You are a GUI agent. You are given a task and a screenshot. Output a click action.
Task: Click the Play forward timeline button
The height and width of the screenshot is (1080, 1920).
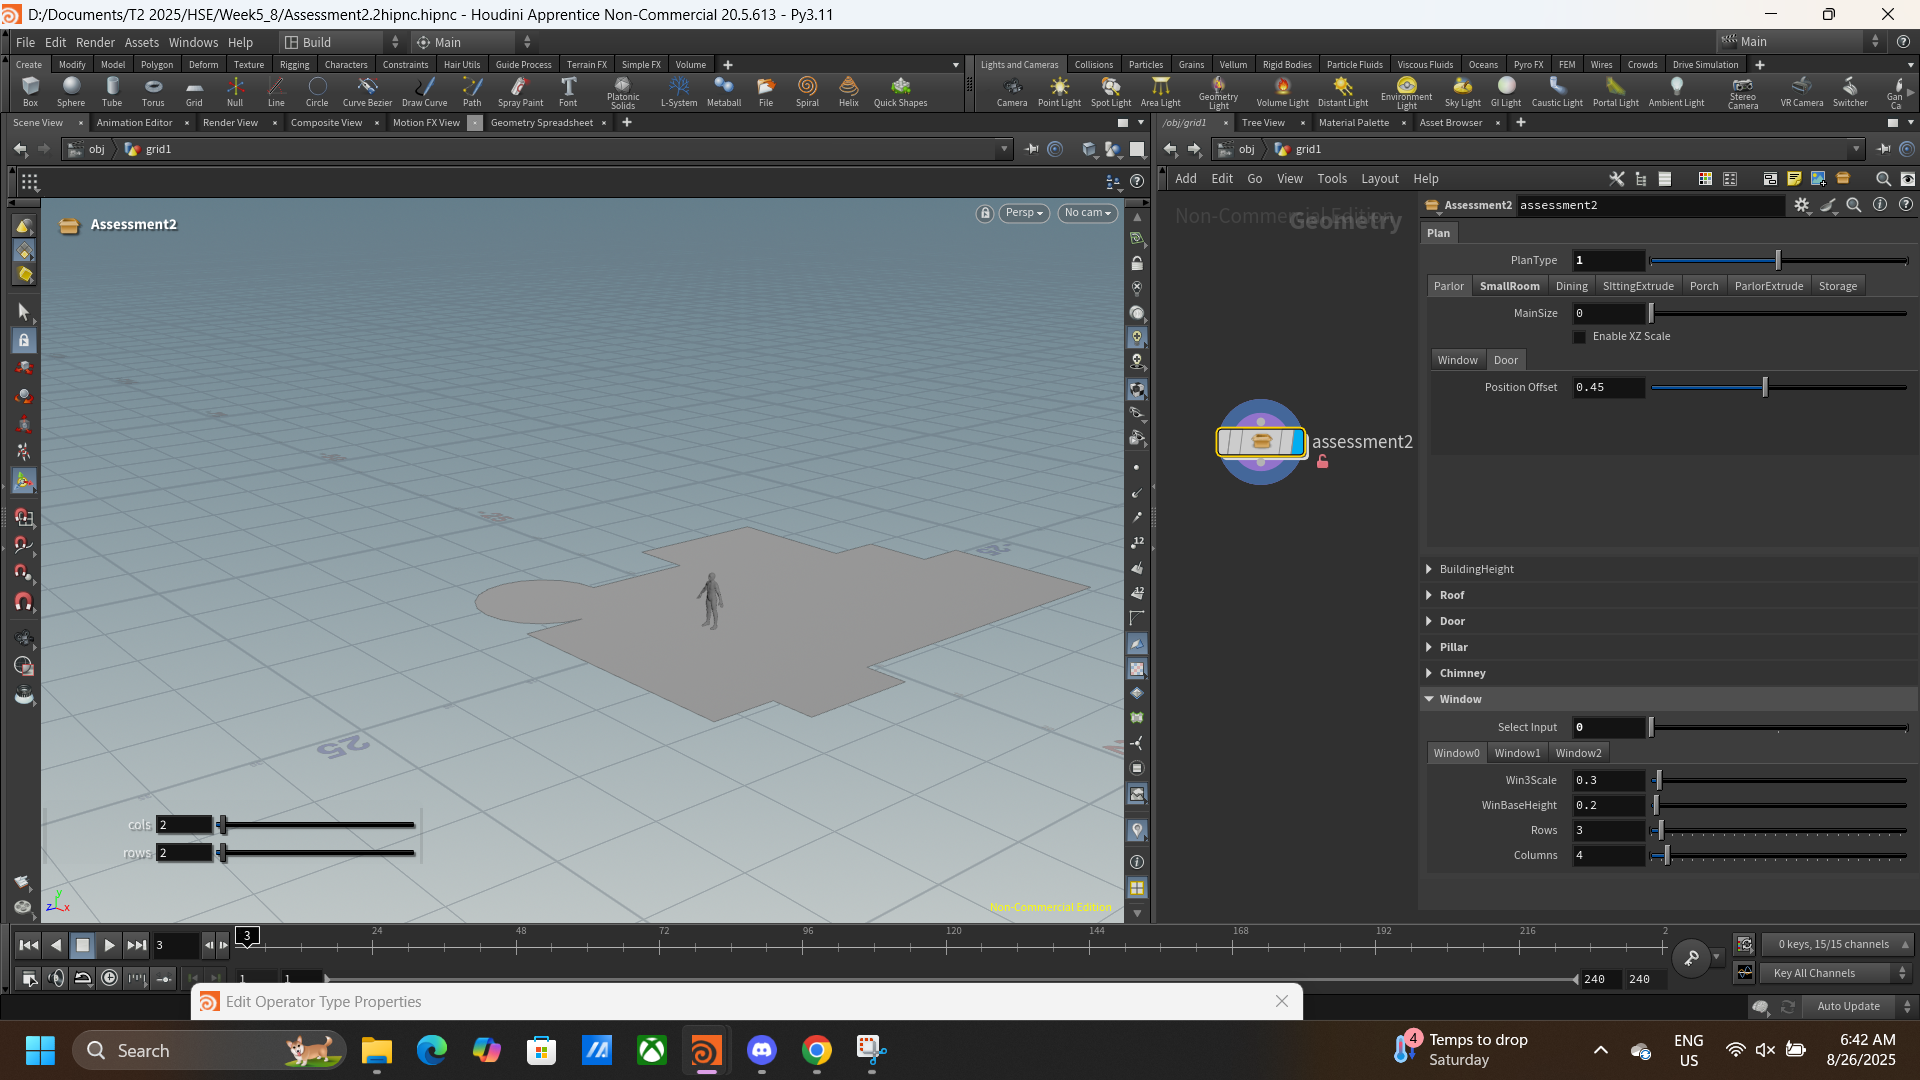[110, 945]
